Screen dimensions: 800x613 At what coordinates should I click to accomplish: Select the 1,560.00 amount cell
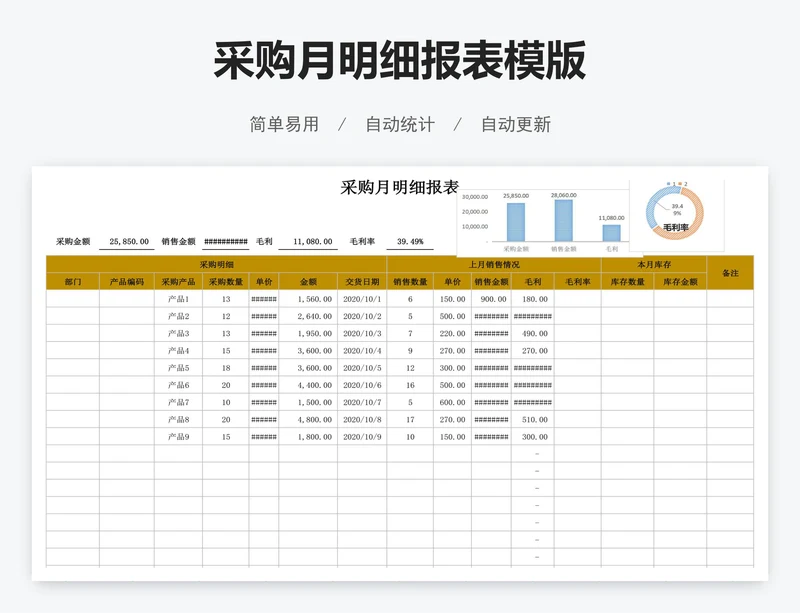tap(308, 299)
